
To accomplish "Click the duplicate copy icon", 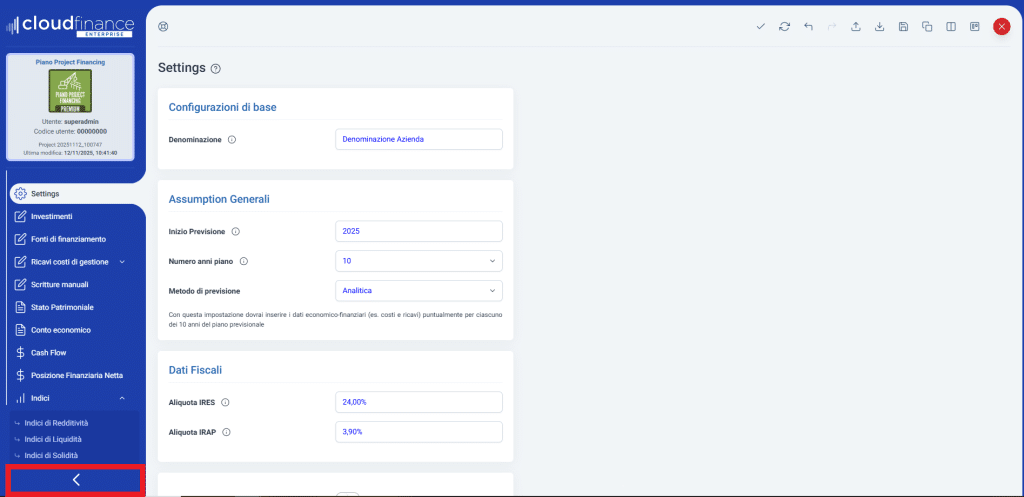I will pos(927,27).
